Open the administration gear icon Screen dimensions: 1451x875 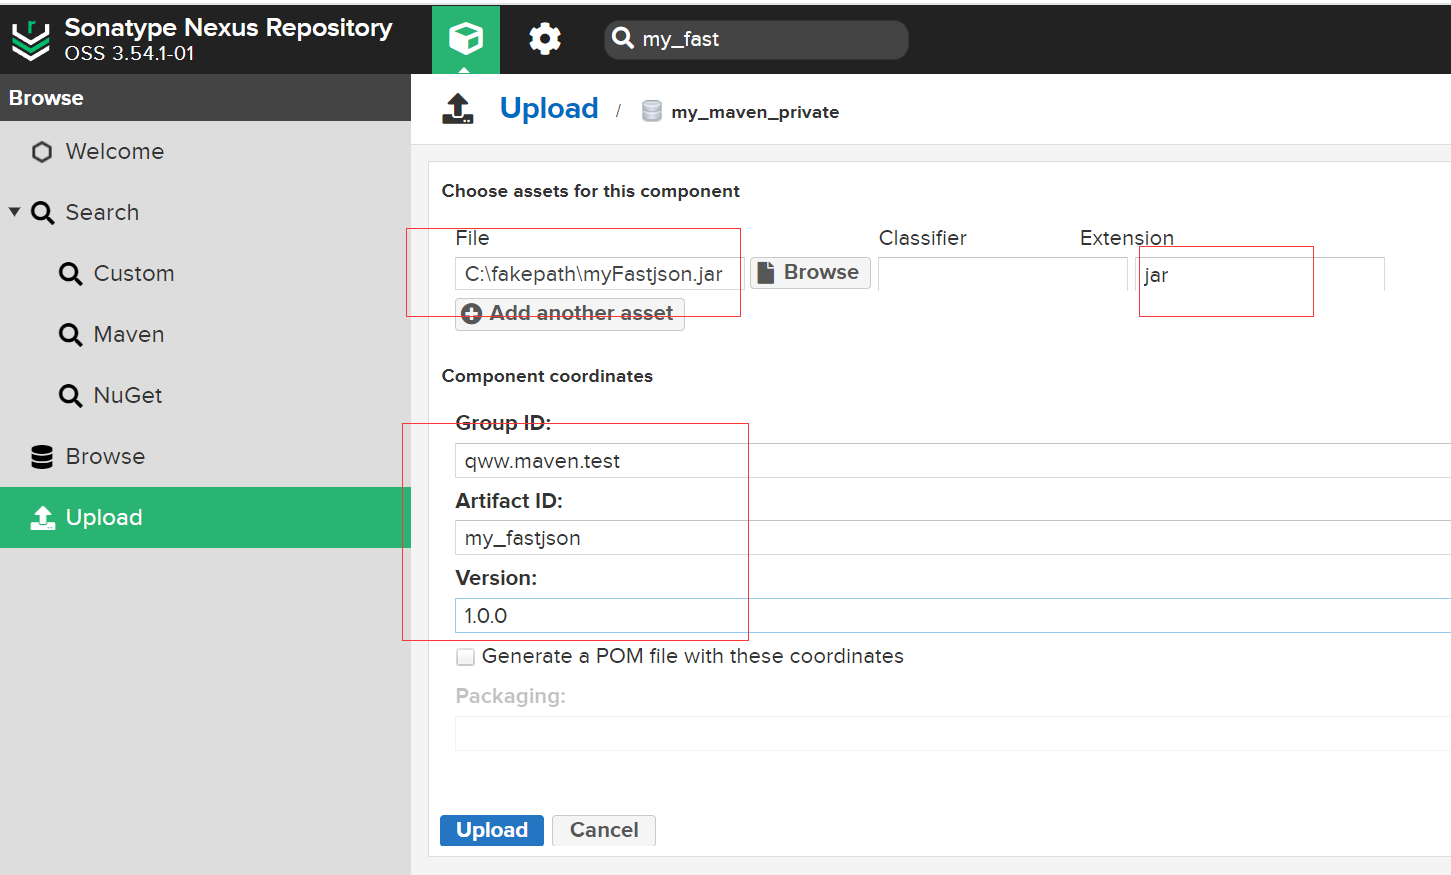click(x=545, y=39)
